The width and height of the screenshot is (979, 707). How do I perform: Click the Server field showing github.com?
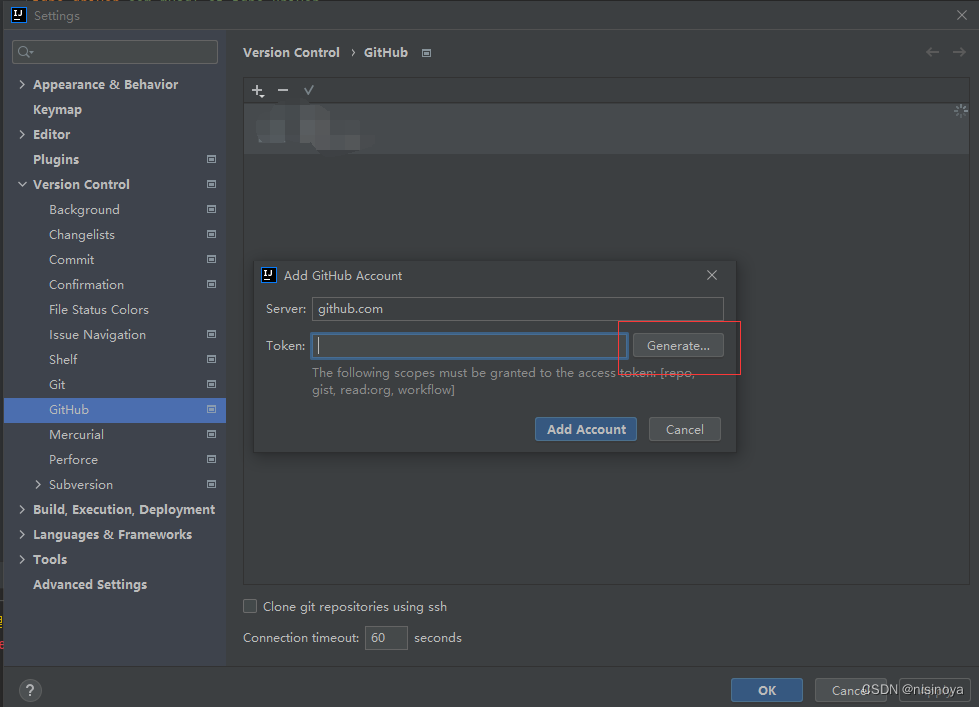point(518,309)
